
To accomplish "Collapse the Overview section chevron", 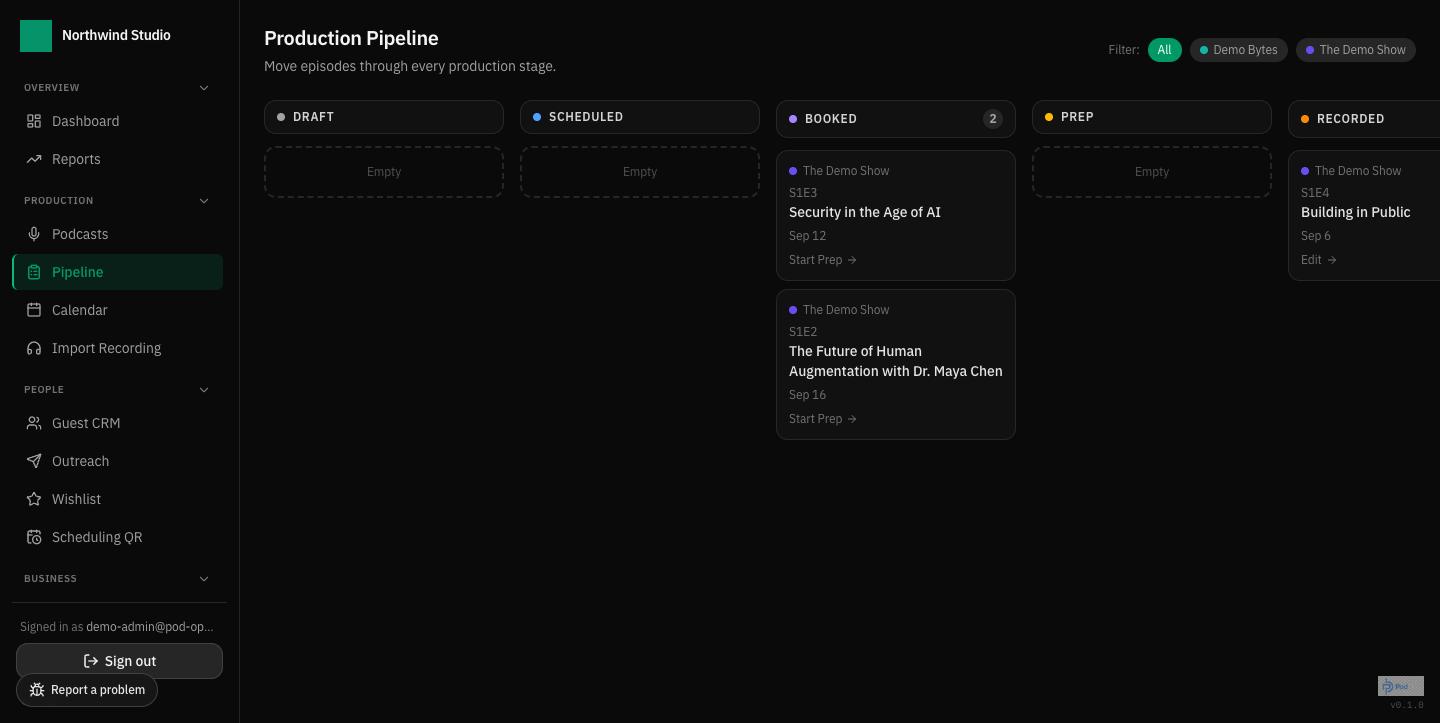I will pyautogui.click(x=204, y=88).
